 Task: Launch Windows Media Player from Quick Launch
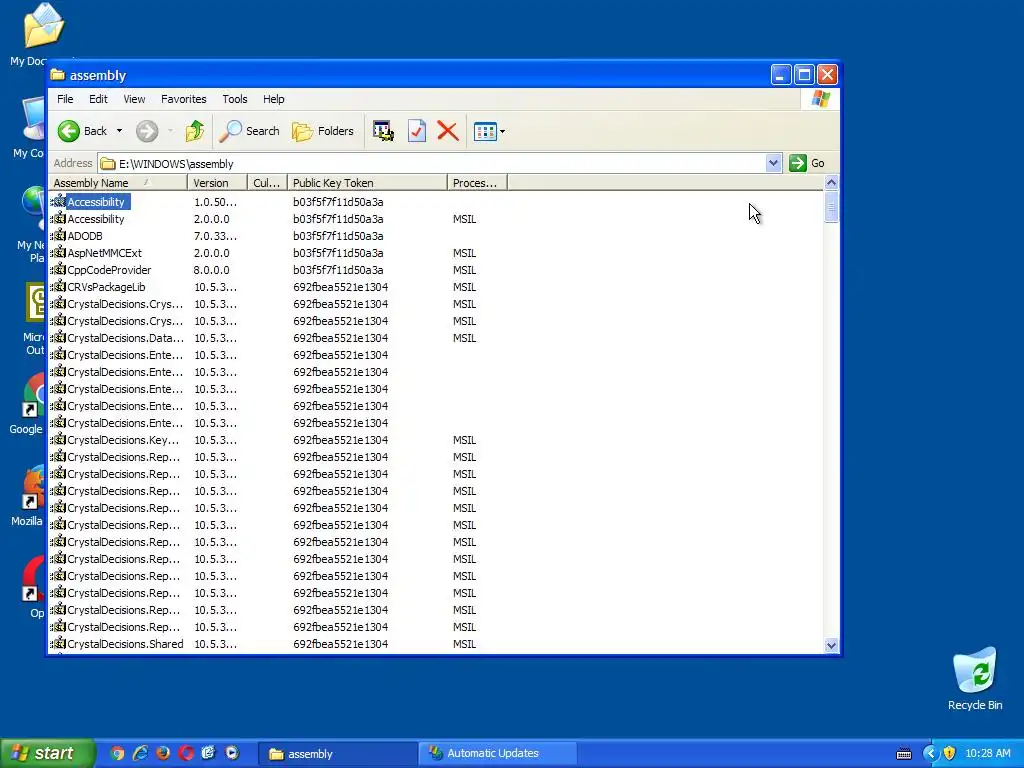point(232,754)
